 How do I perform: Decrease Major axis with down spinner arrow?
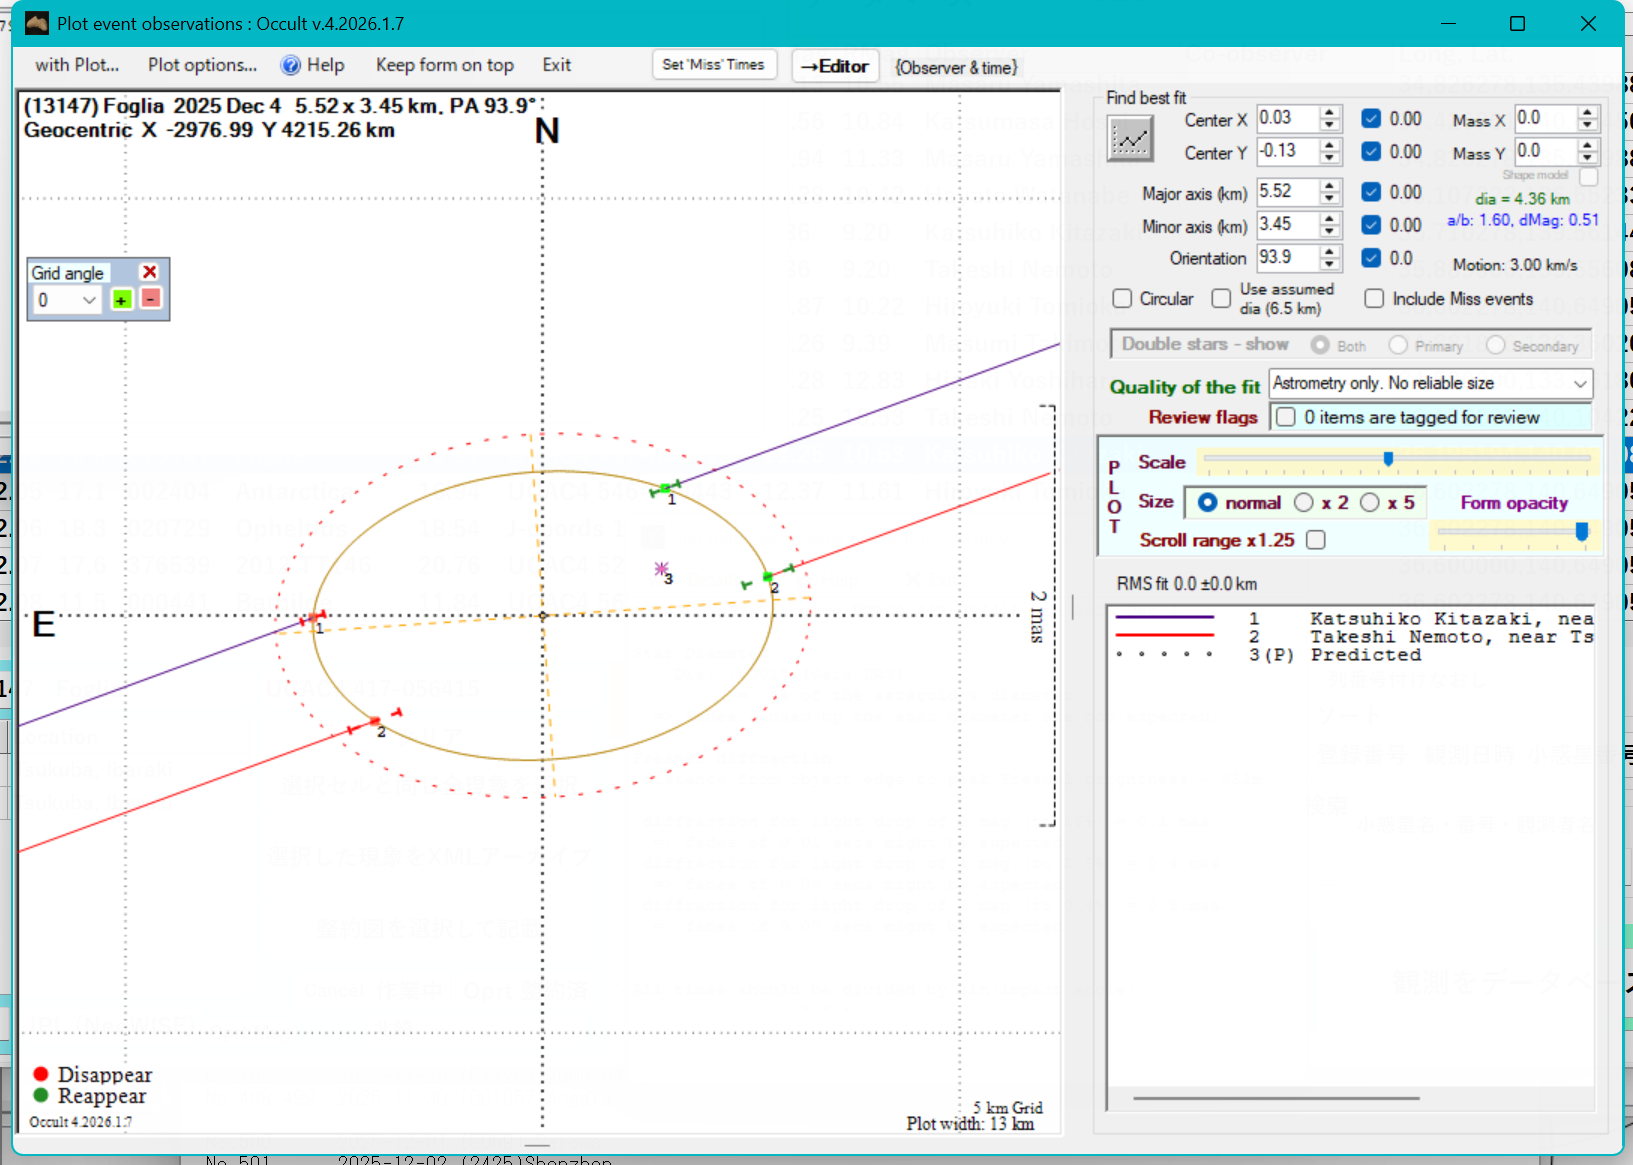click(x=1329, y=198)
